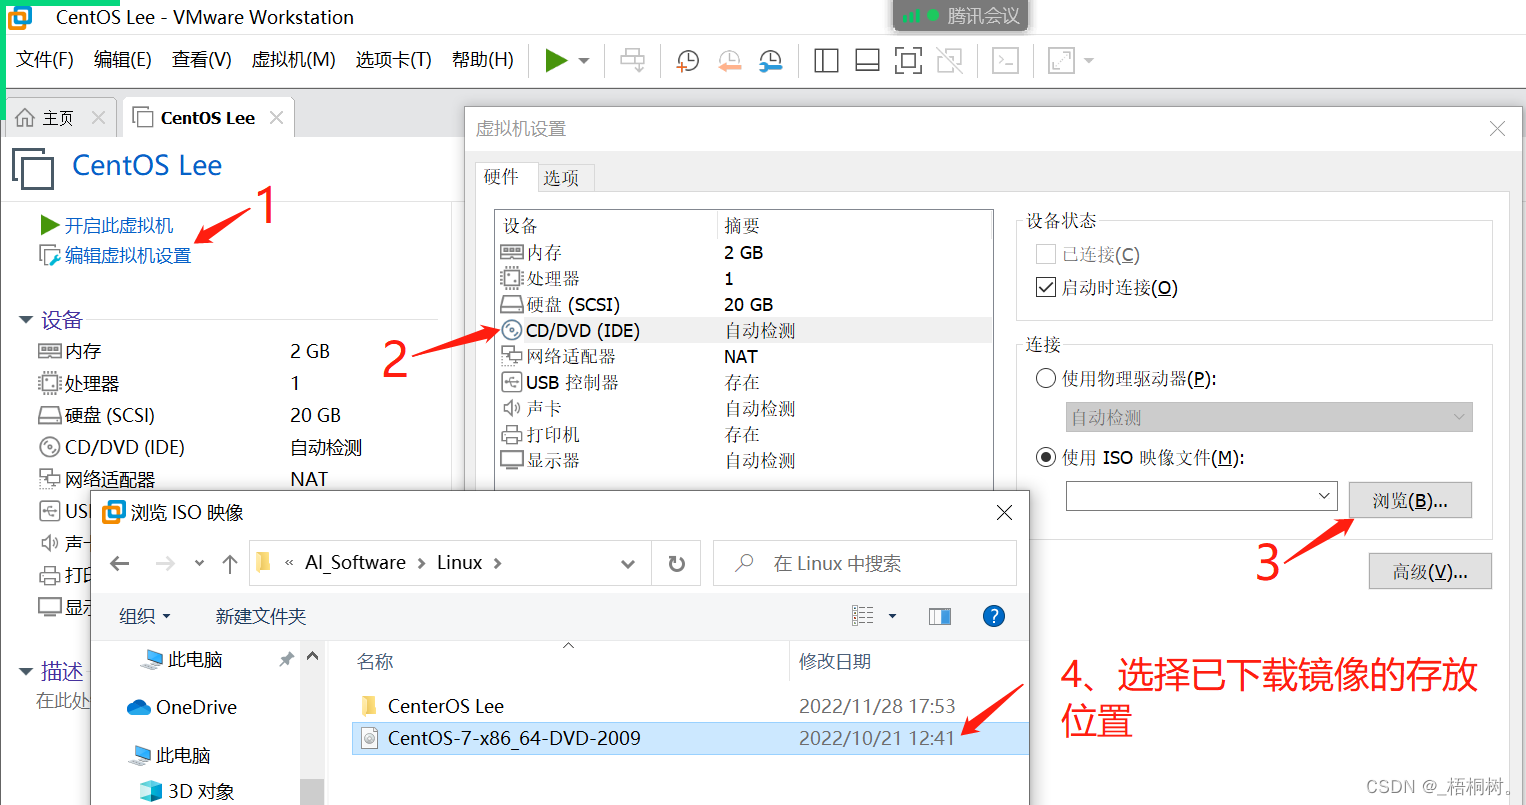Viewport: 1526px width, 805px height.
Task: Toggle 已连接(C) checkbox
Action: pyautogui.click(x=1046, y=254)
